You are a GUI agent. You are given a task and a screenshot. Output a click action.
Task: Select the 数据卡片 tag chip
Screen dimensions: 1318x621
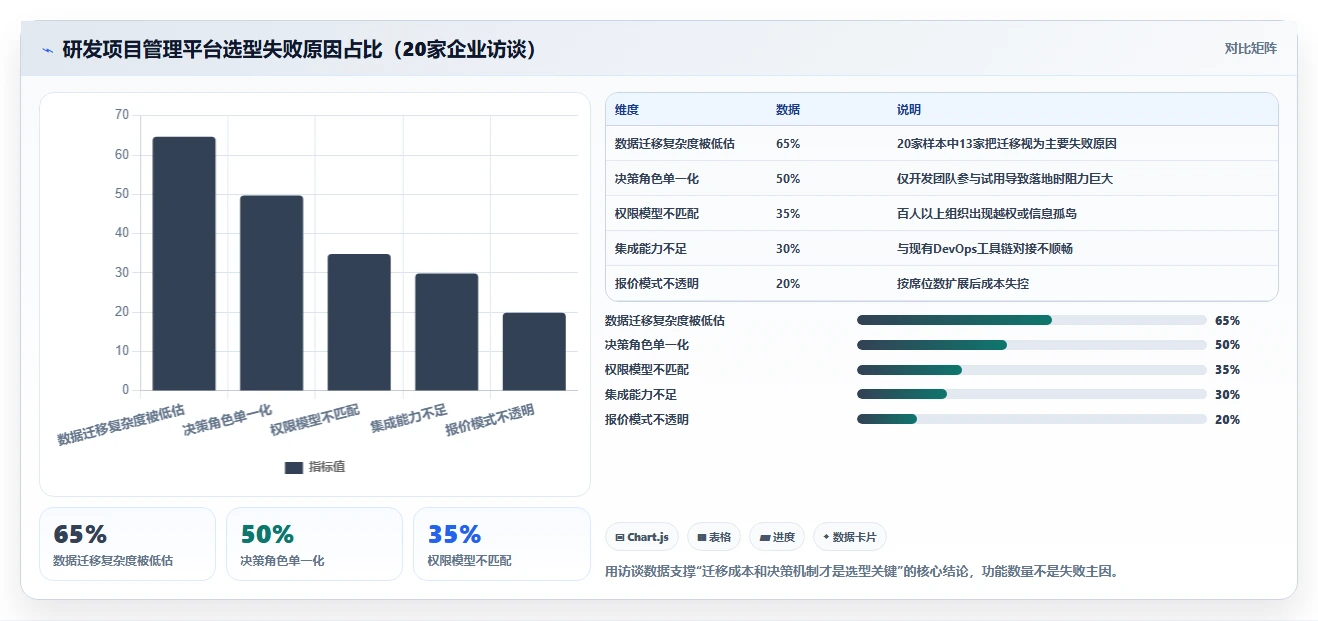850,537
